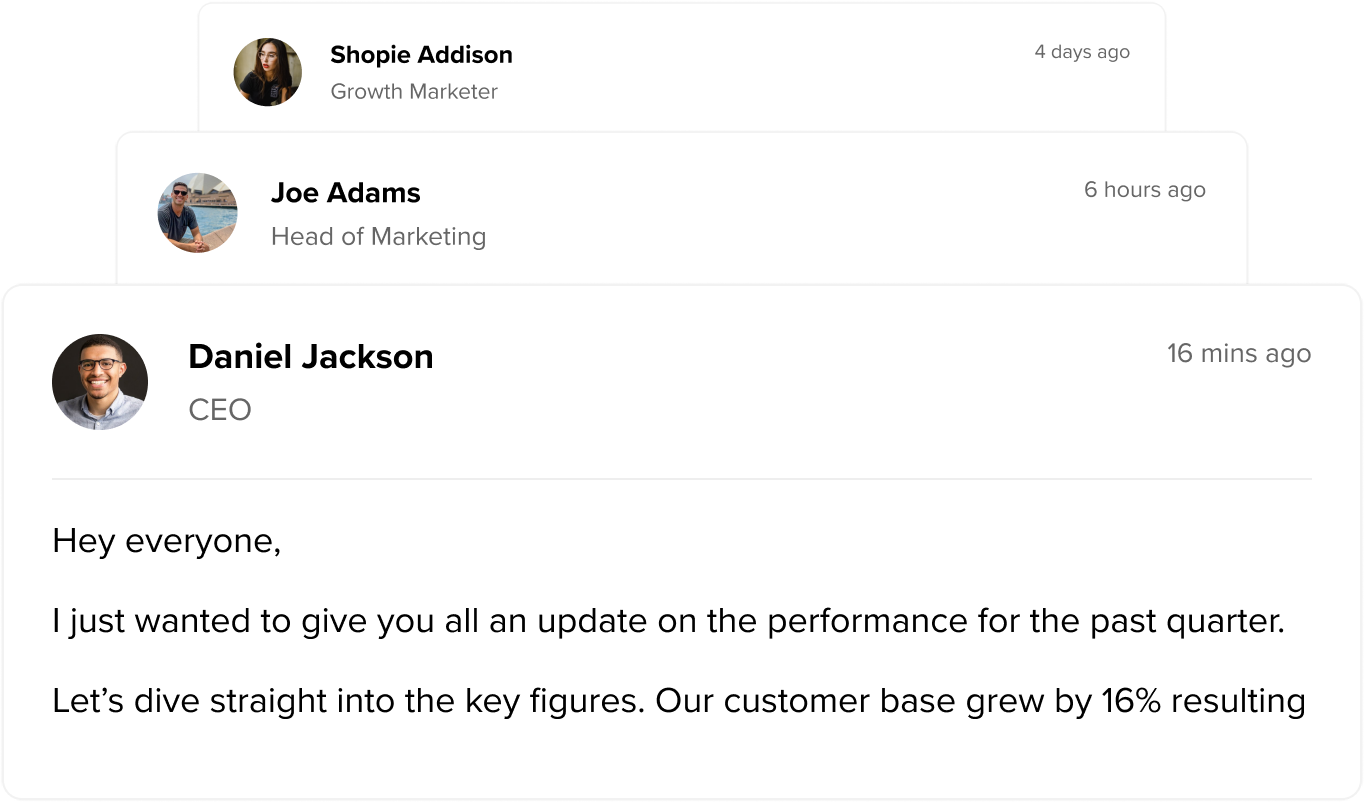
Task: Expand the collapsed Shopie Addison message card
Action: 682,68
